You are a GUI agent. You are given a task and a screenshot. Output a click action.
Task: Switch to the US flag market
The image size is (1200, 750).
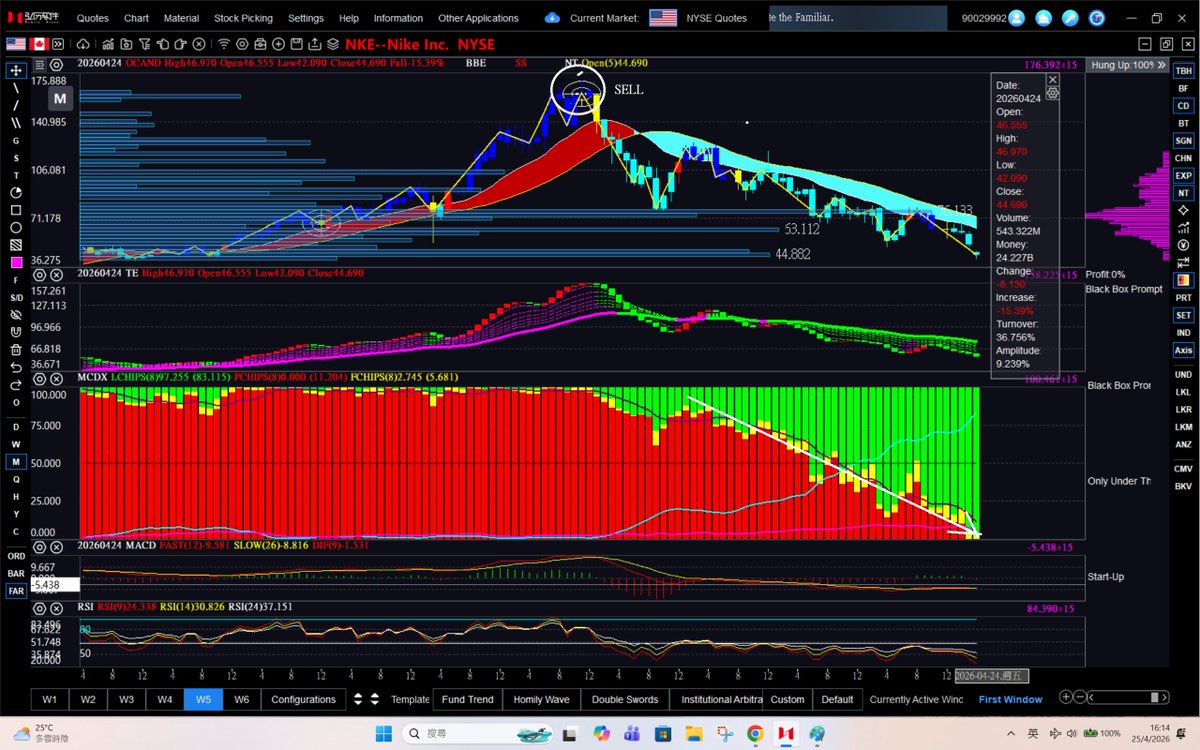tap(16, 44)
